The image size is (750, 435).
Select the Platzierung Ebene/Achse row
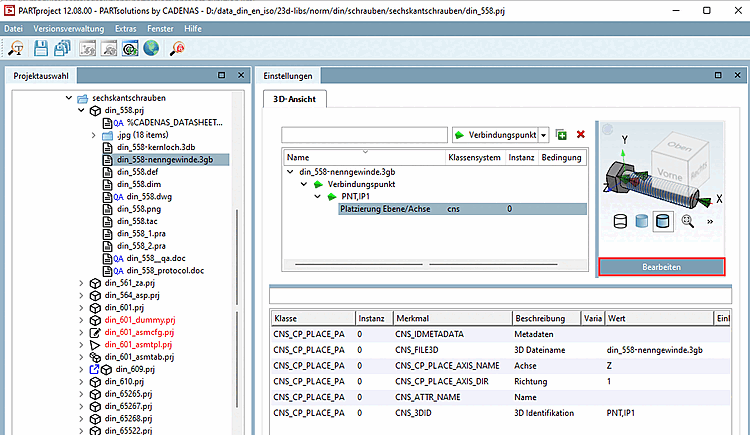pyautogui.click(x=385, y=209)
